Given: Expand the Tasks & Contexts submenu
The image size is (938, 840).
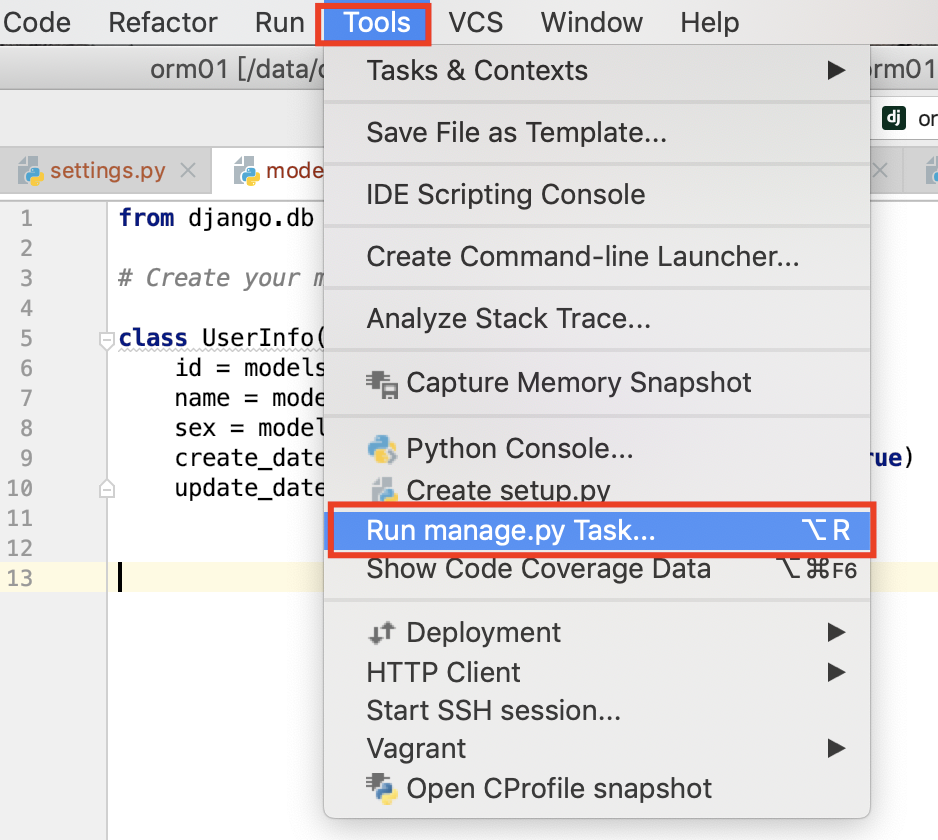Looking at the screenshot, I should coord(836,71).
